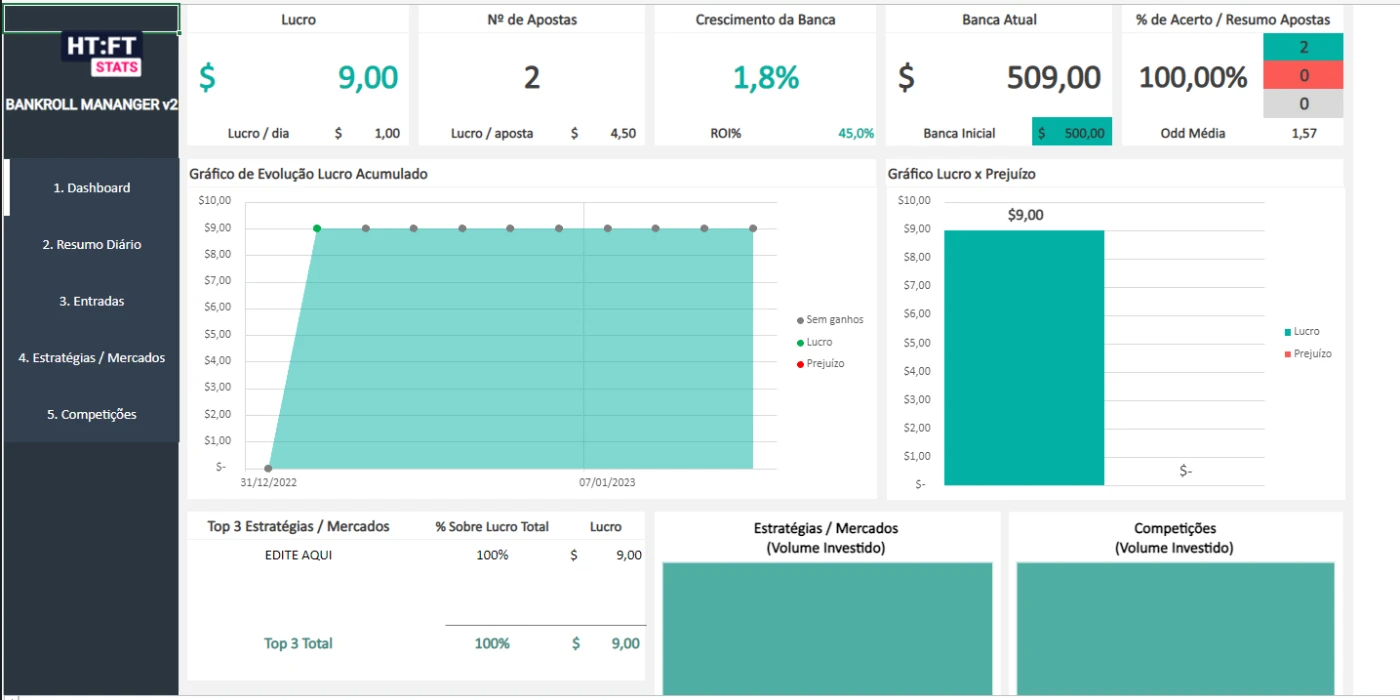The image size is (1400, 700).
Task: Click the green Lucro data point on line chart
Action: pos(317,228)
